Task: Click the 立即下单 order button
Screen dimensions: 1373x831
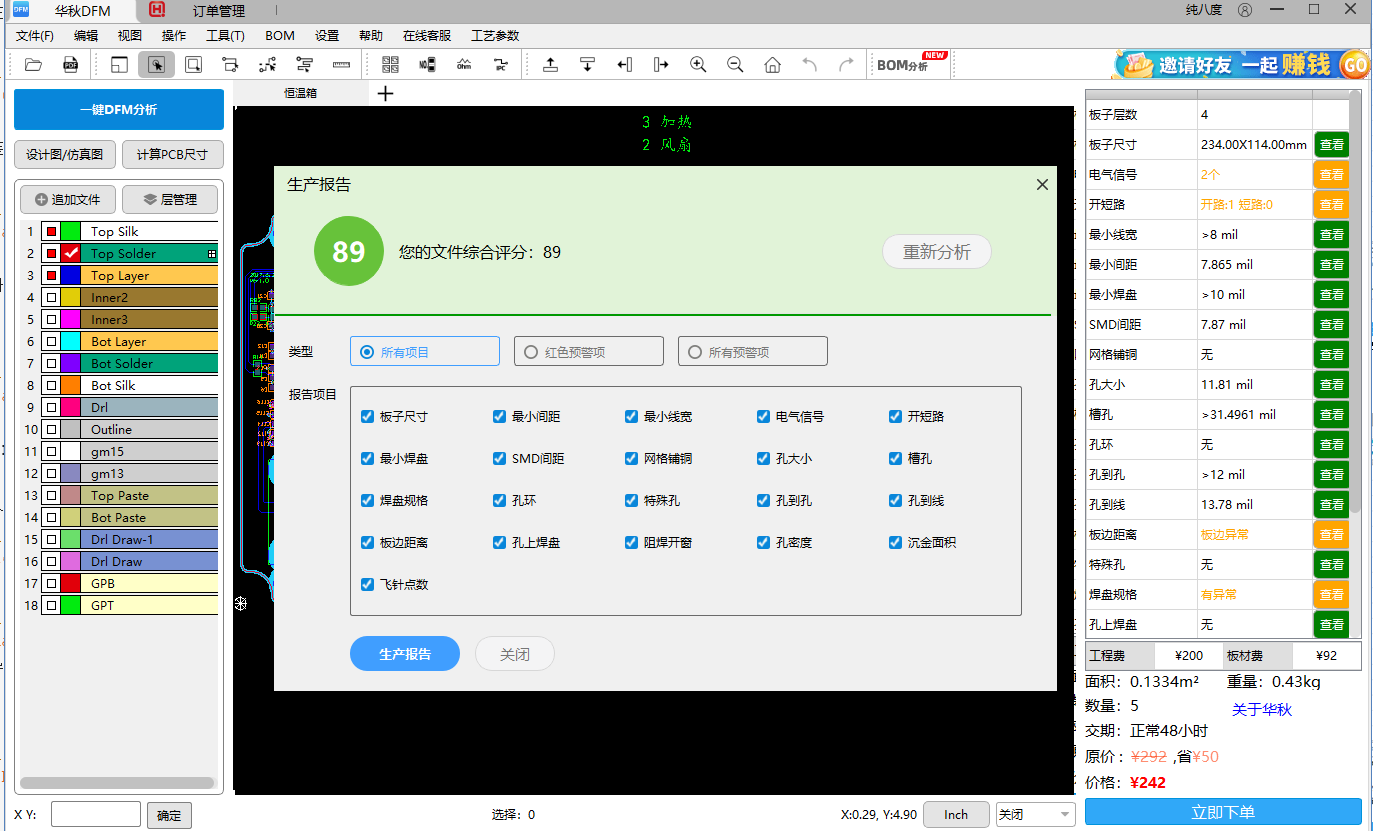Action: click(x=1223, y=812)
